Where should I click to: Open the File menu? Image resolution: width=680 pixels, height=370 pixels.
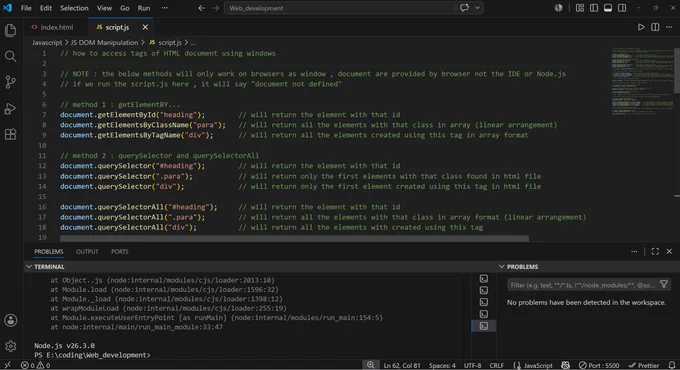click(26, 8)
